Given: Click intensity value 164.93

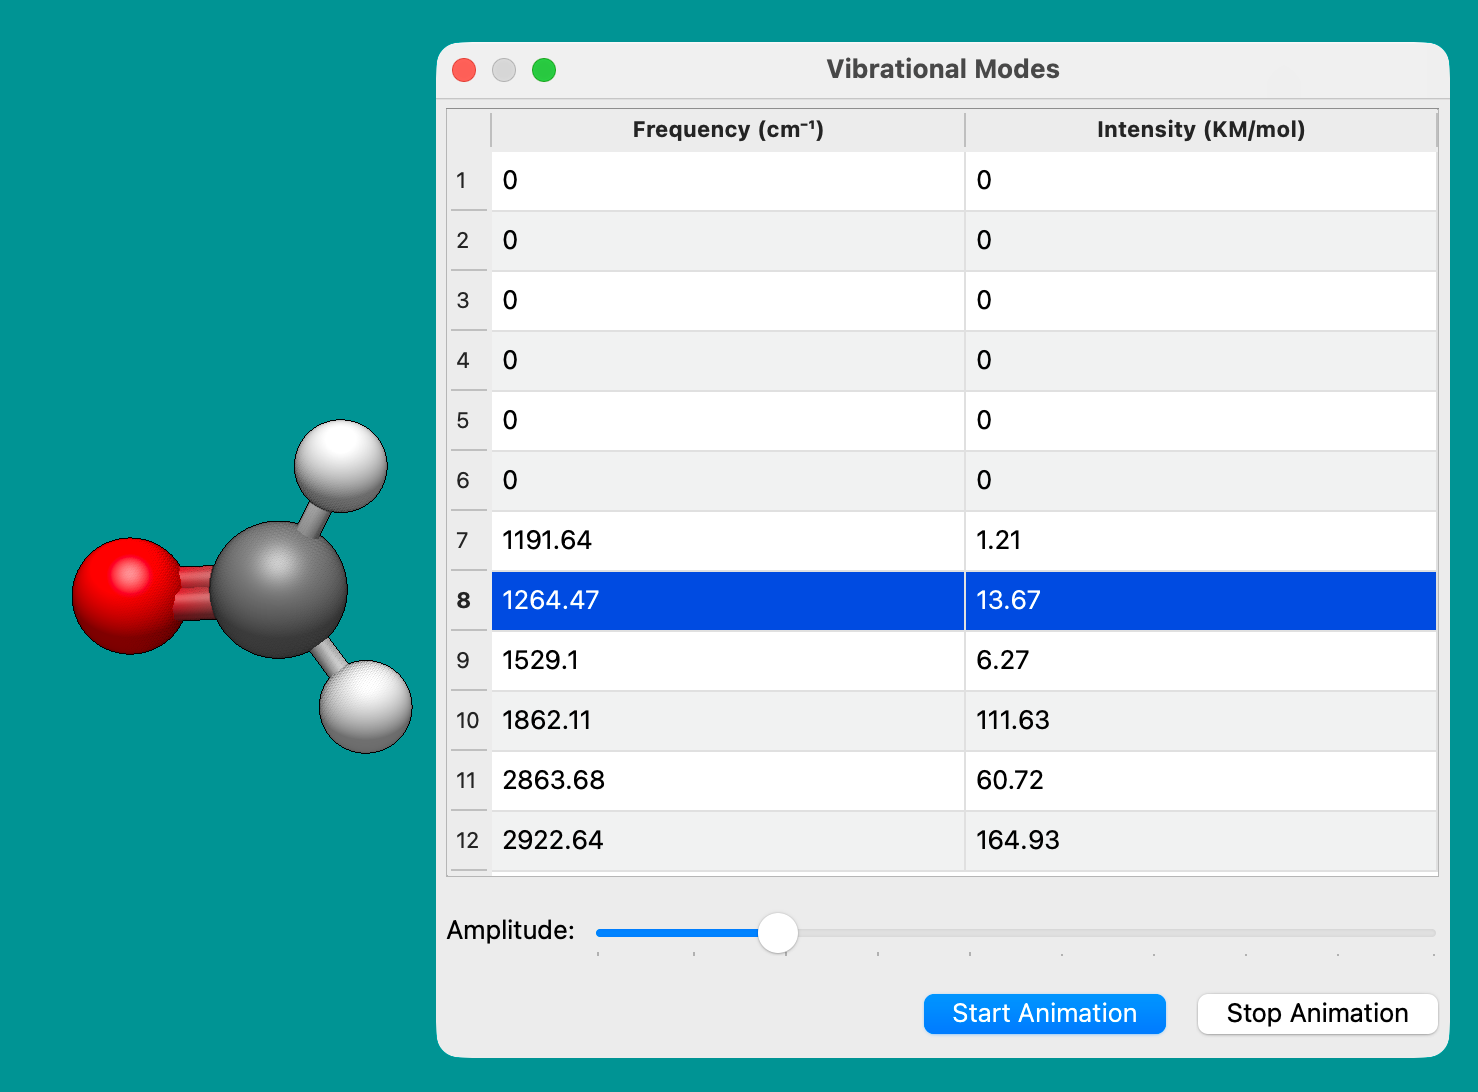Looking at the screenshot, I should (1017, 841).
